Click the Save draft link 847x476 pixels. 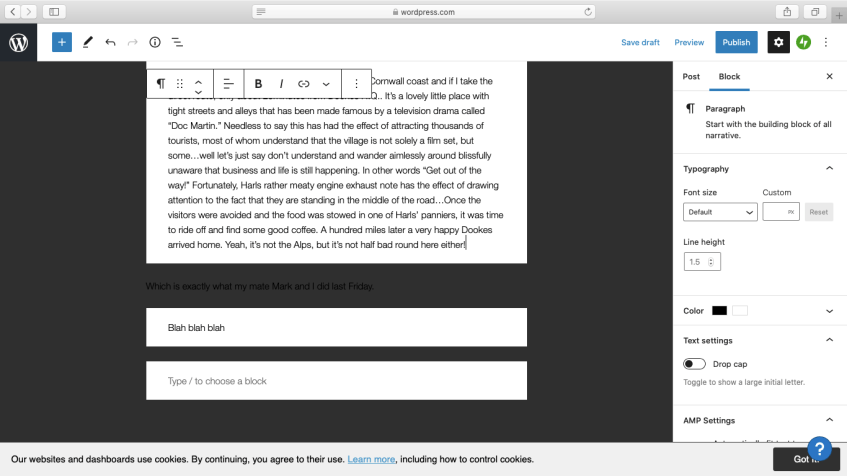pos(640,42)
